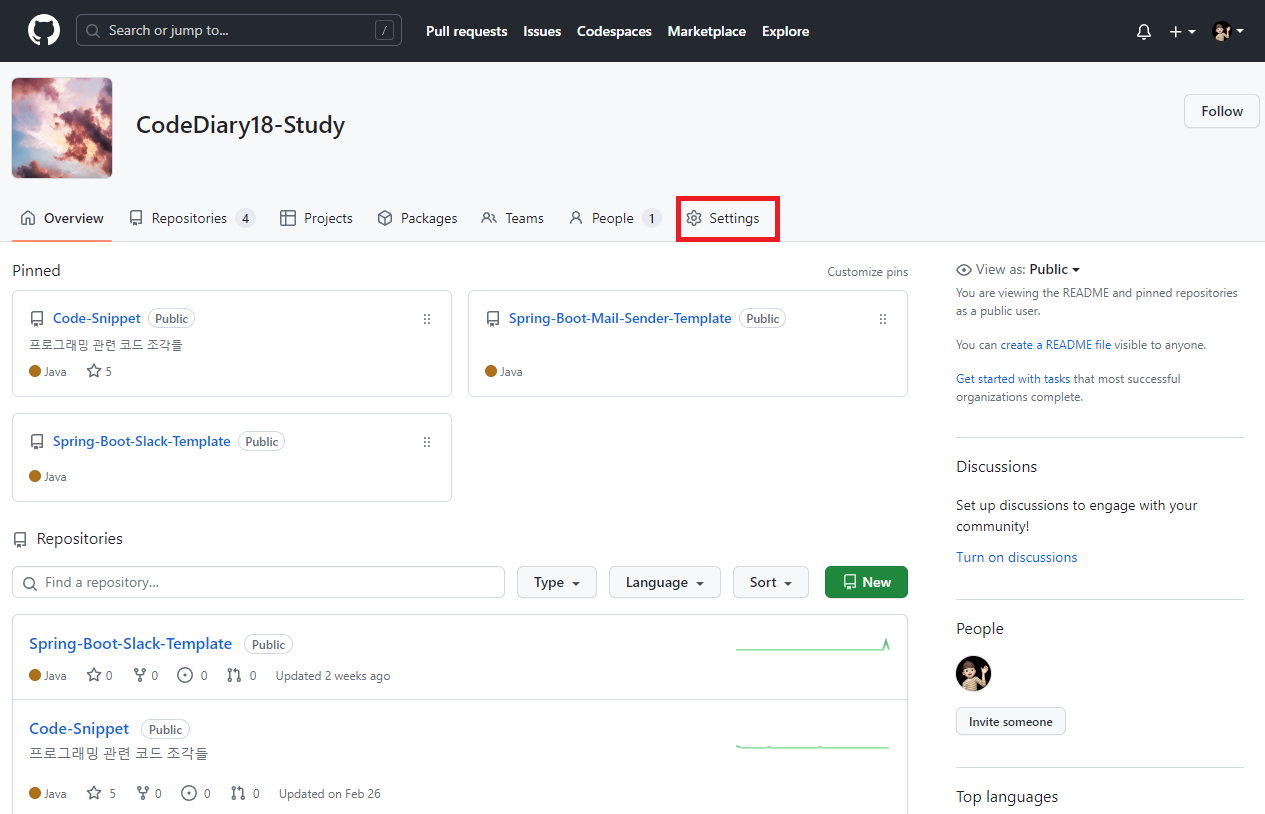Switch to the Teams tab
The height and width of the screenshot is (814, 1265).
512,218
